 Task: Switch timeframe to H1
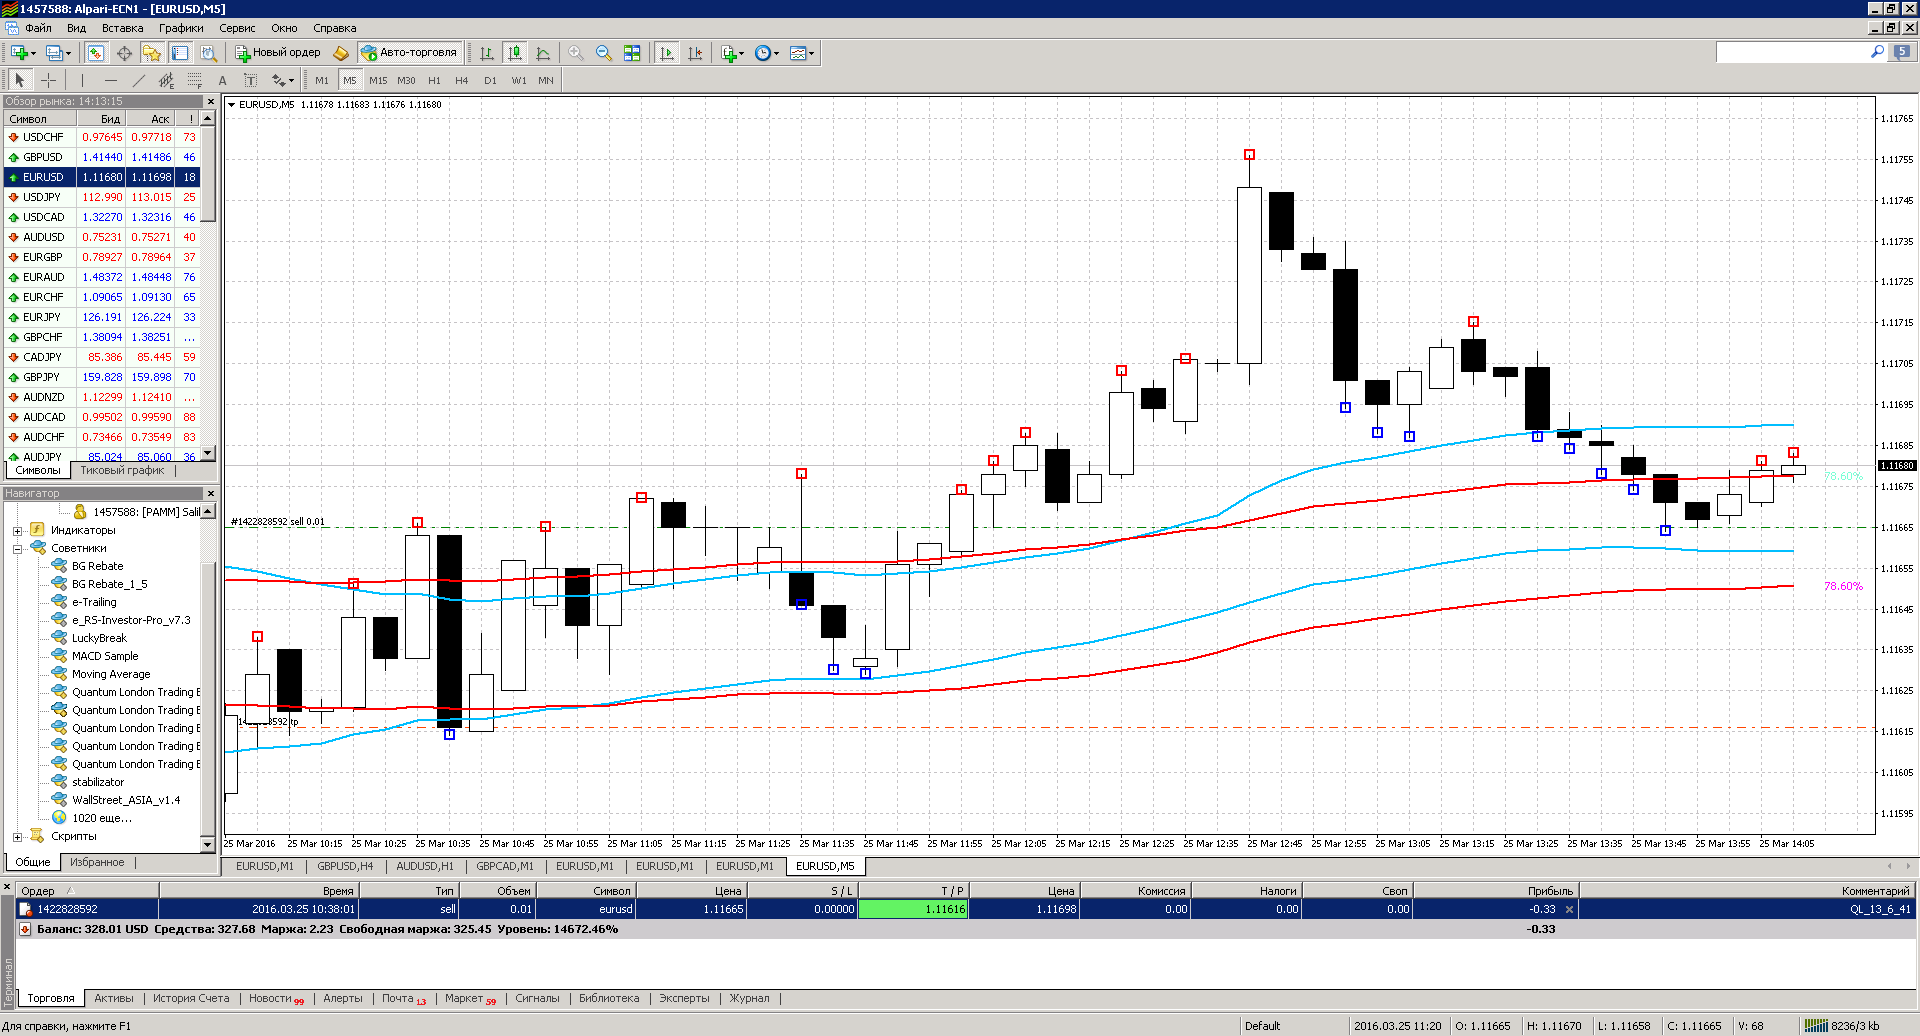[434, 80]
